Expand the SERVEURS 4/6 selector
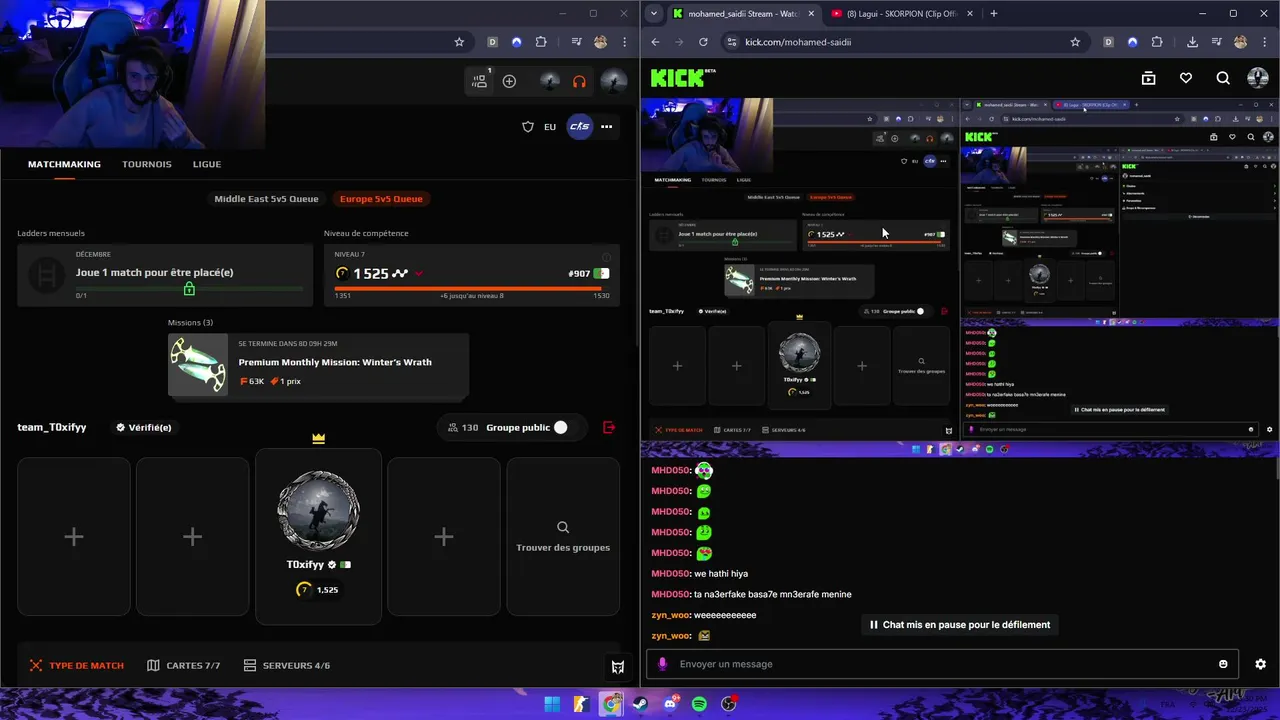 tap(286, 665)
